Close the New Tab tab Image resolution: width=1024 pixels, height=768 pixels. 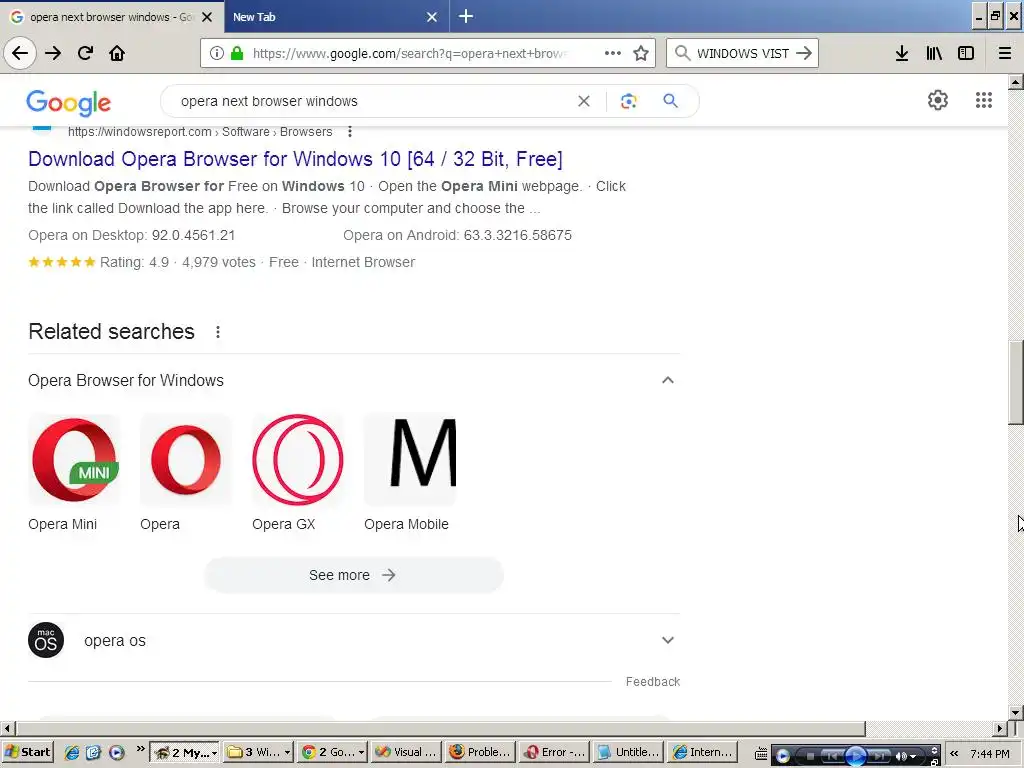pos(432,17)
